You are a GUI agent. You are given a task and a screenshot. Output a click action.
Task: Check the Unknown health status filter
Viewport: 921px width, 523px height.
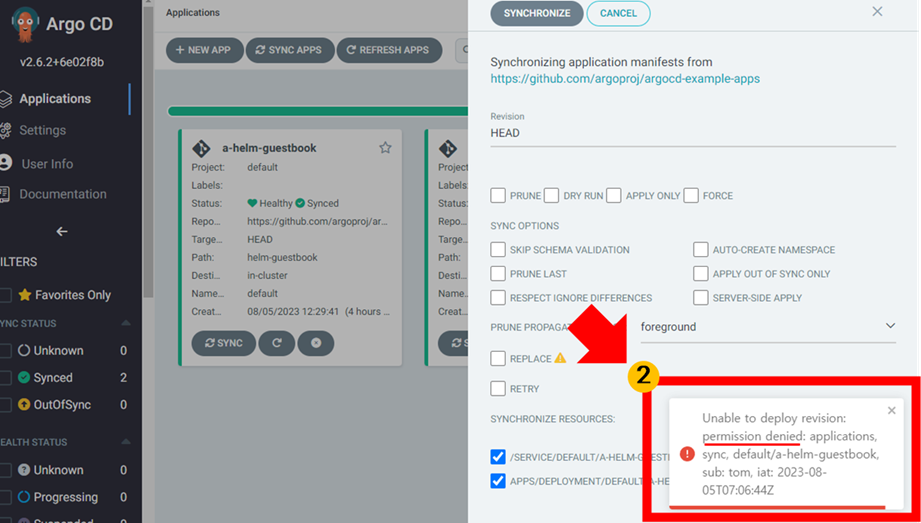(x=6, y=470)
